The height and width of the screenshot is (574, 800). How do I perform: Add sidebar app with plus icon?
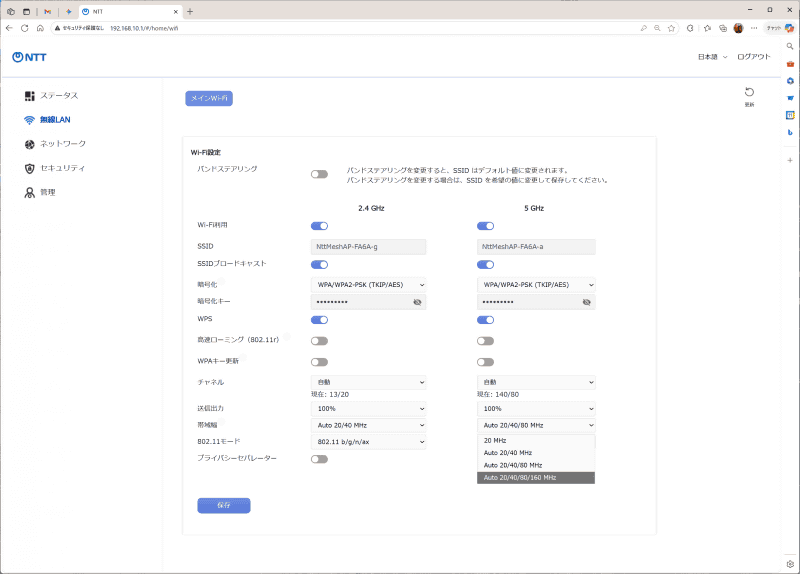pos(790,160)
